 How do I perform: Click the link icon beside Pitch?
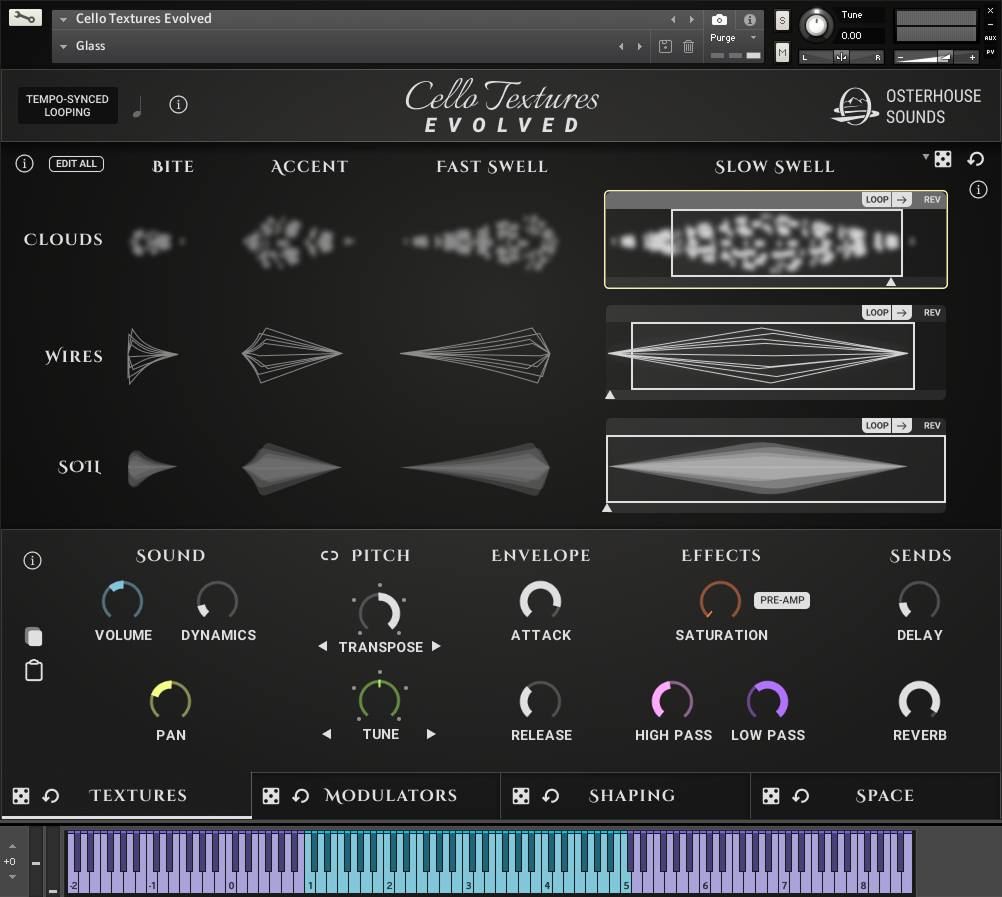point(330,556)
